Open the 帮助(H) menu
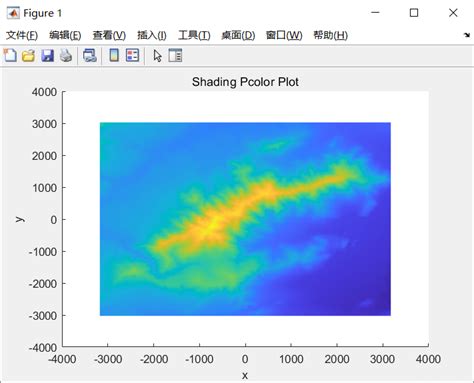474x383 pixels. pos(330,35)
